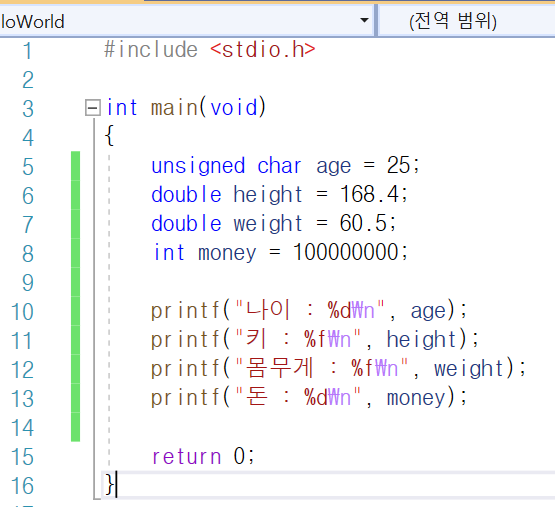
Task: Click the opening brace on line 4
Action: [109, 136]
